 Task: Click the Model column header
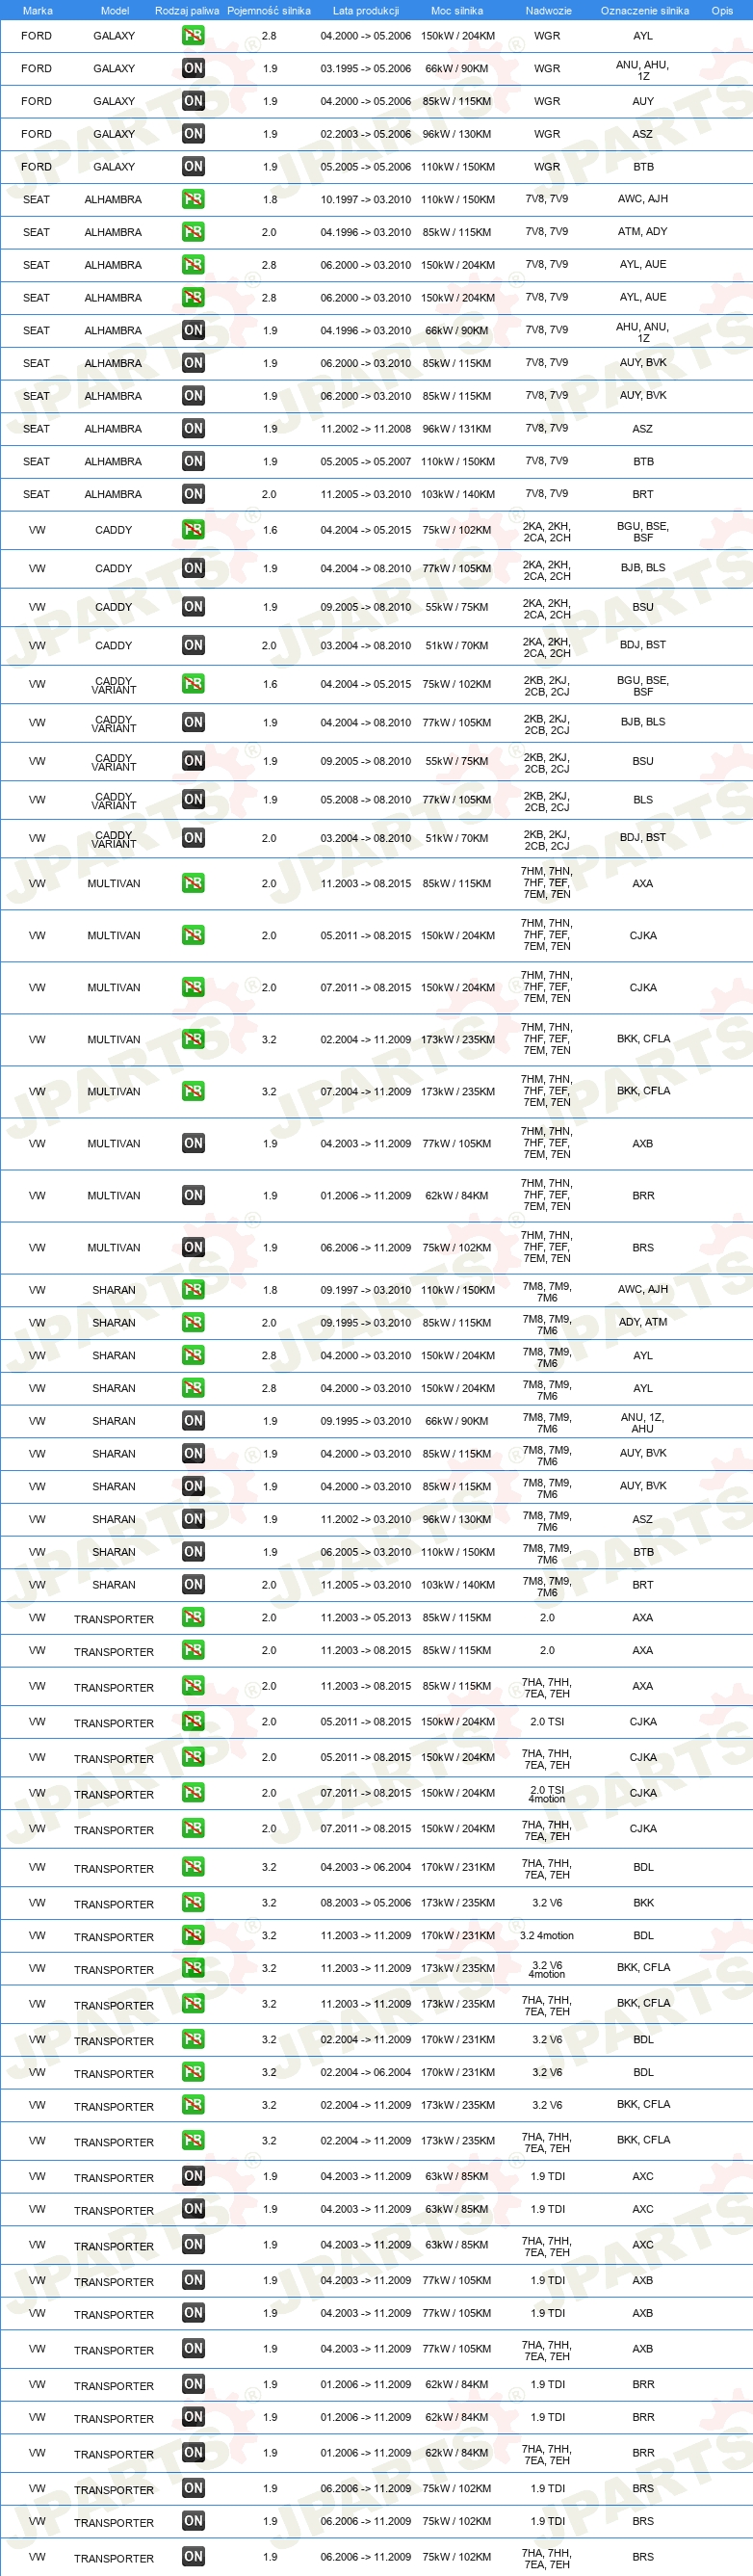pyautogui.click(x=115, y=10)
